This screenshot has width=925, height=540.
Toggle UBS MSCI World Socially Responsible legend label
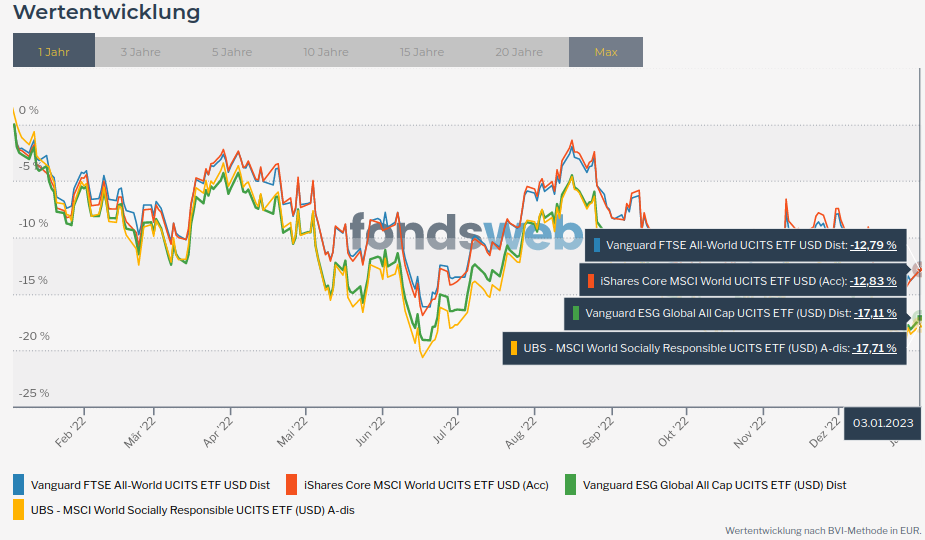[x=192, y=510]
